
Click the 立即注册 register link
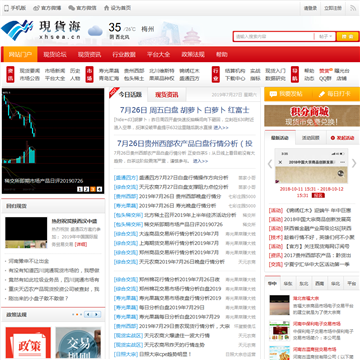333,8
